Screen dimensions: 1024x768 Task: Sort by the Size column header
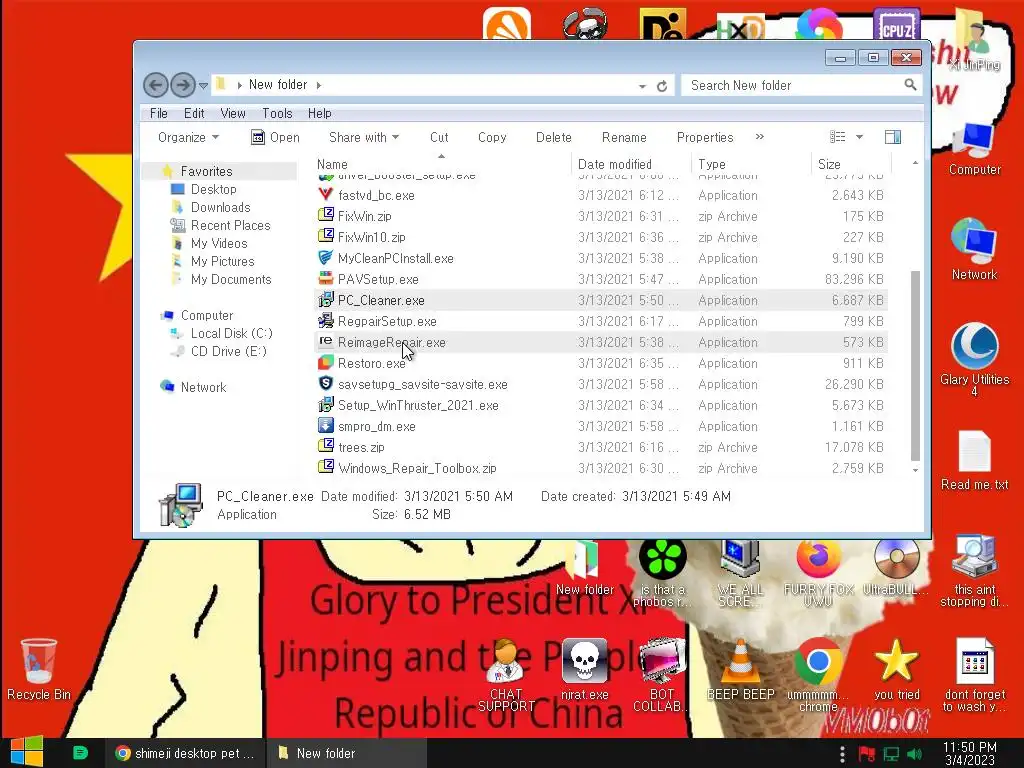[851, 164]
